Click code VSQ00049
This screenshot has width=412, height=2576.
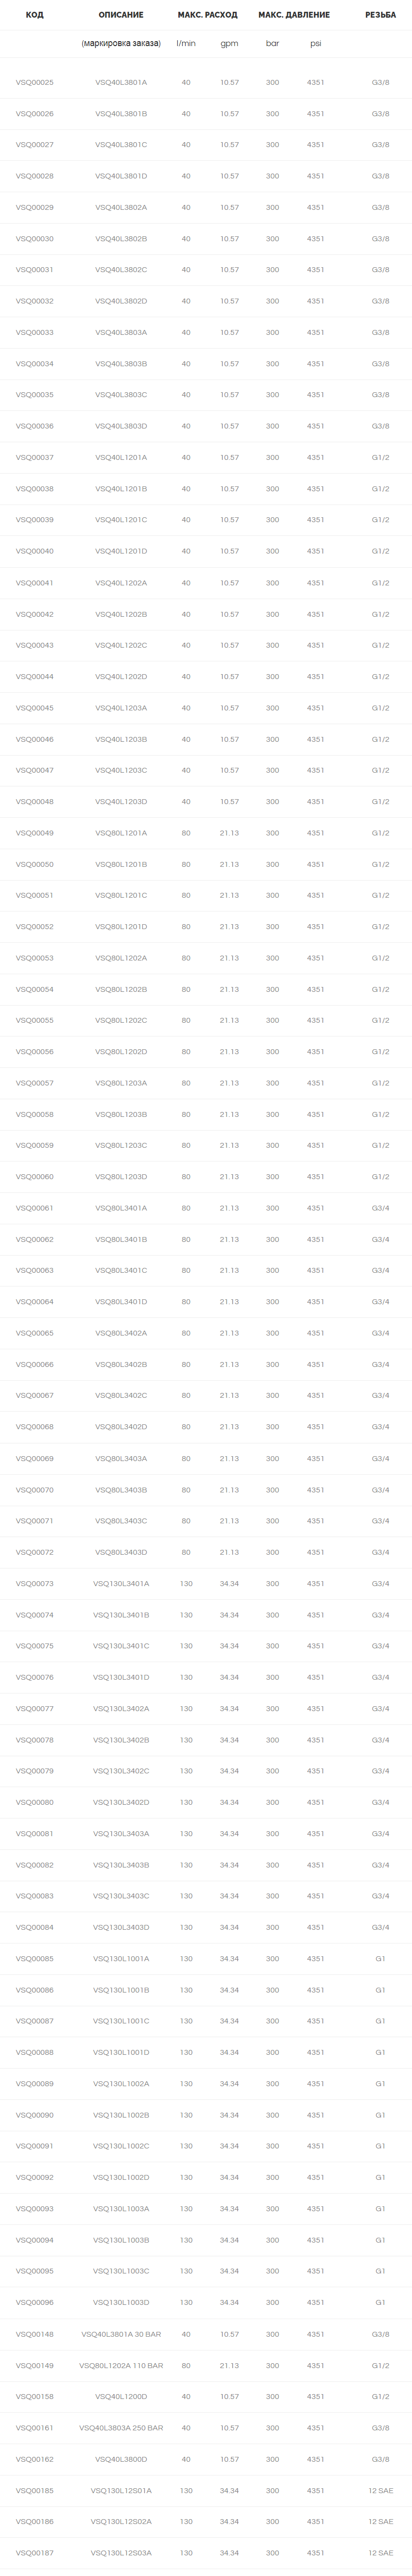(35, 833)
